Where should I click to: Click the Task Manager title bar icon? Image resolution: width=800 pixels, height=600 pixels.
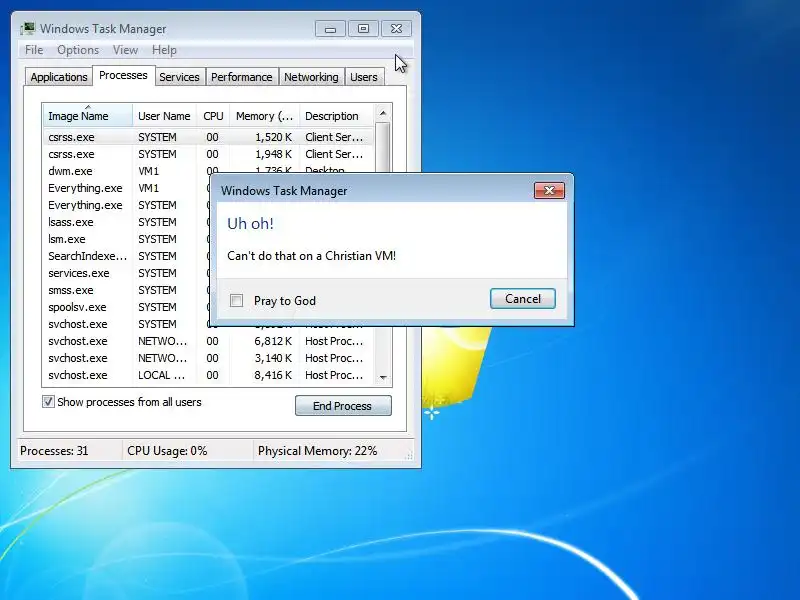28,28
